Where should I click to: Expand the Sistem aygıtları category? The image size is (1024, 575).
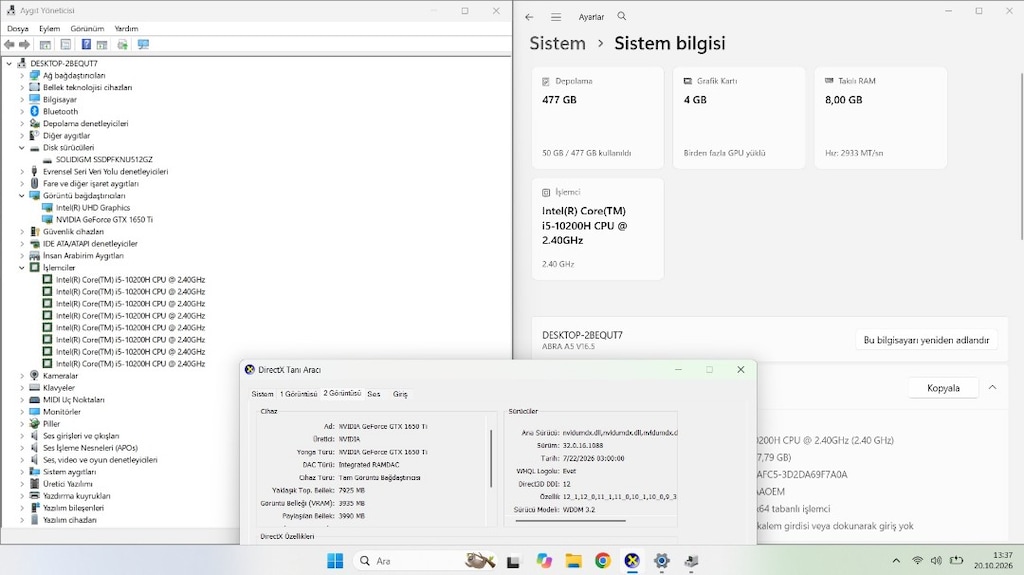tap(22, 472)
